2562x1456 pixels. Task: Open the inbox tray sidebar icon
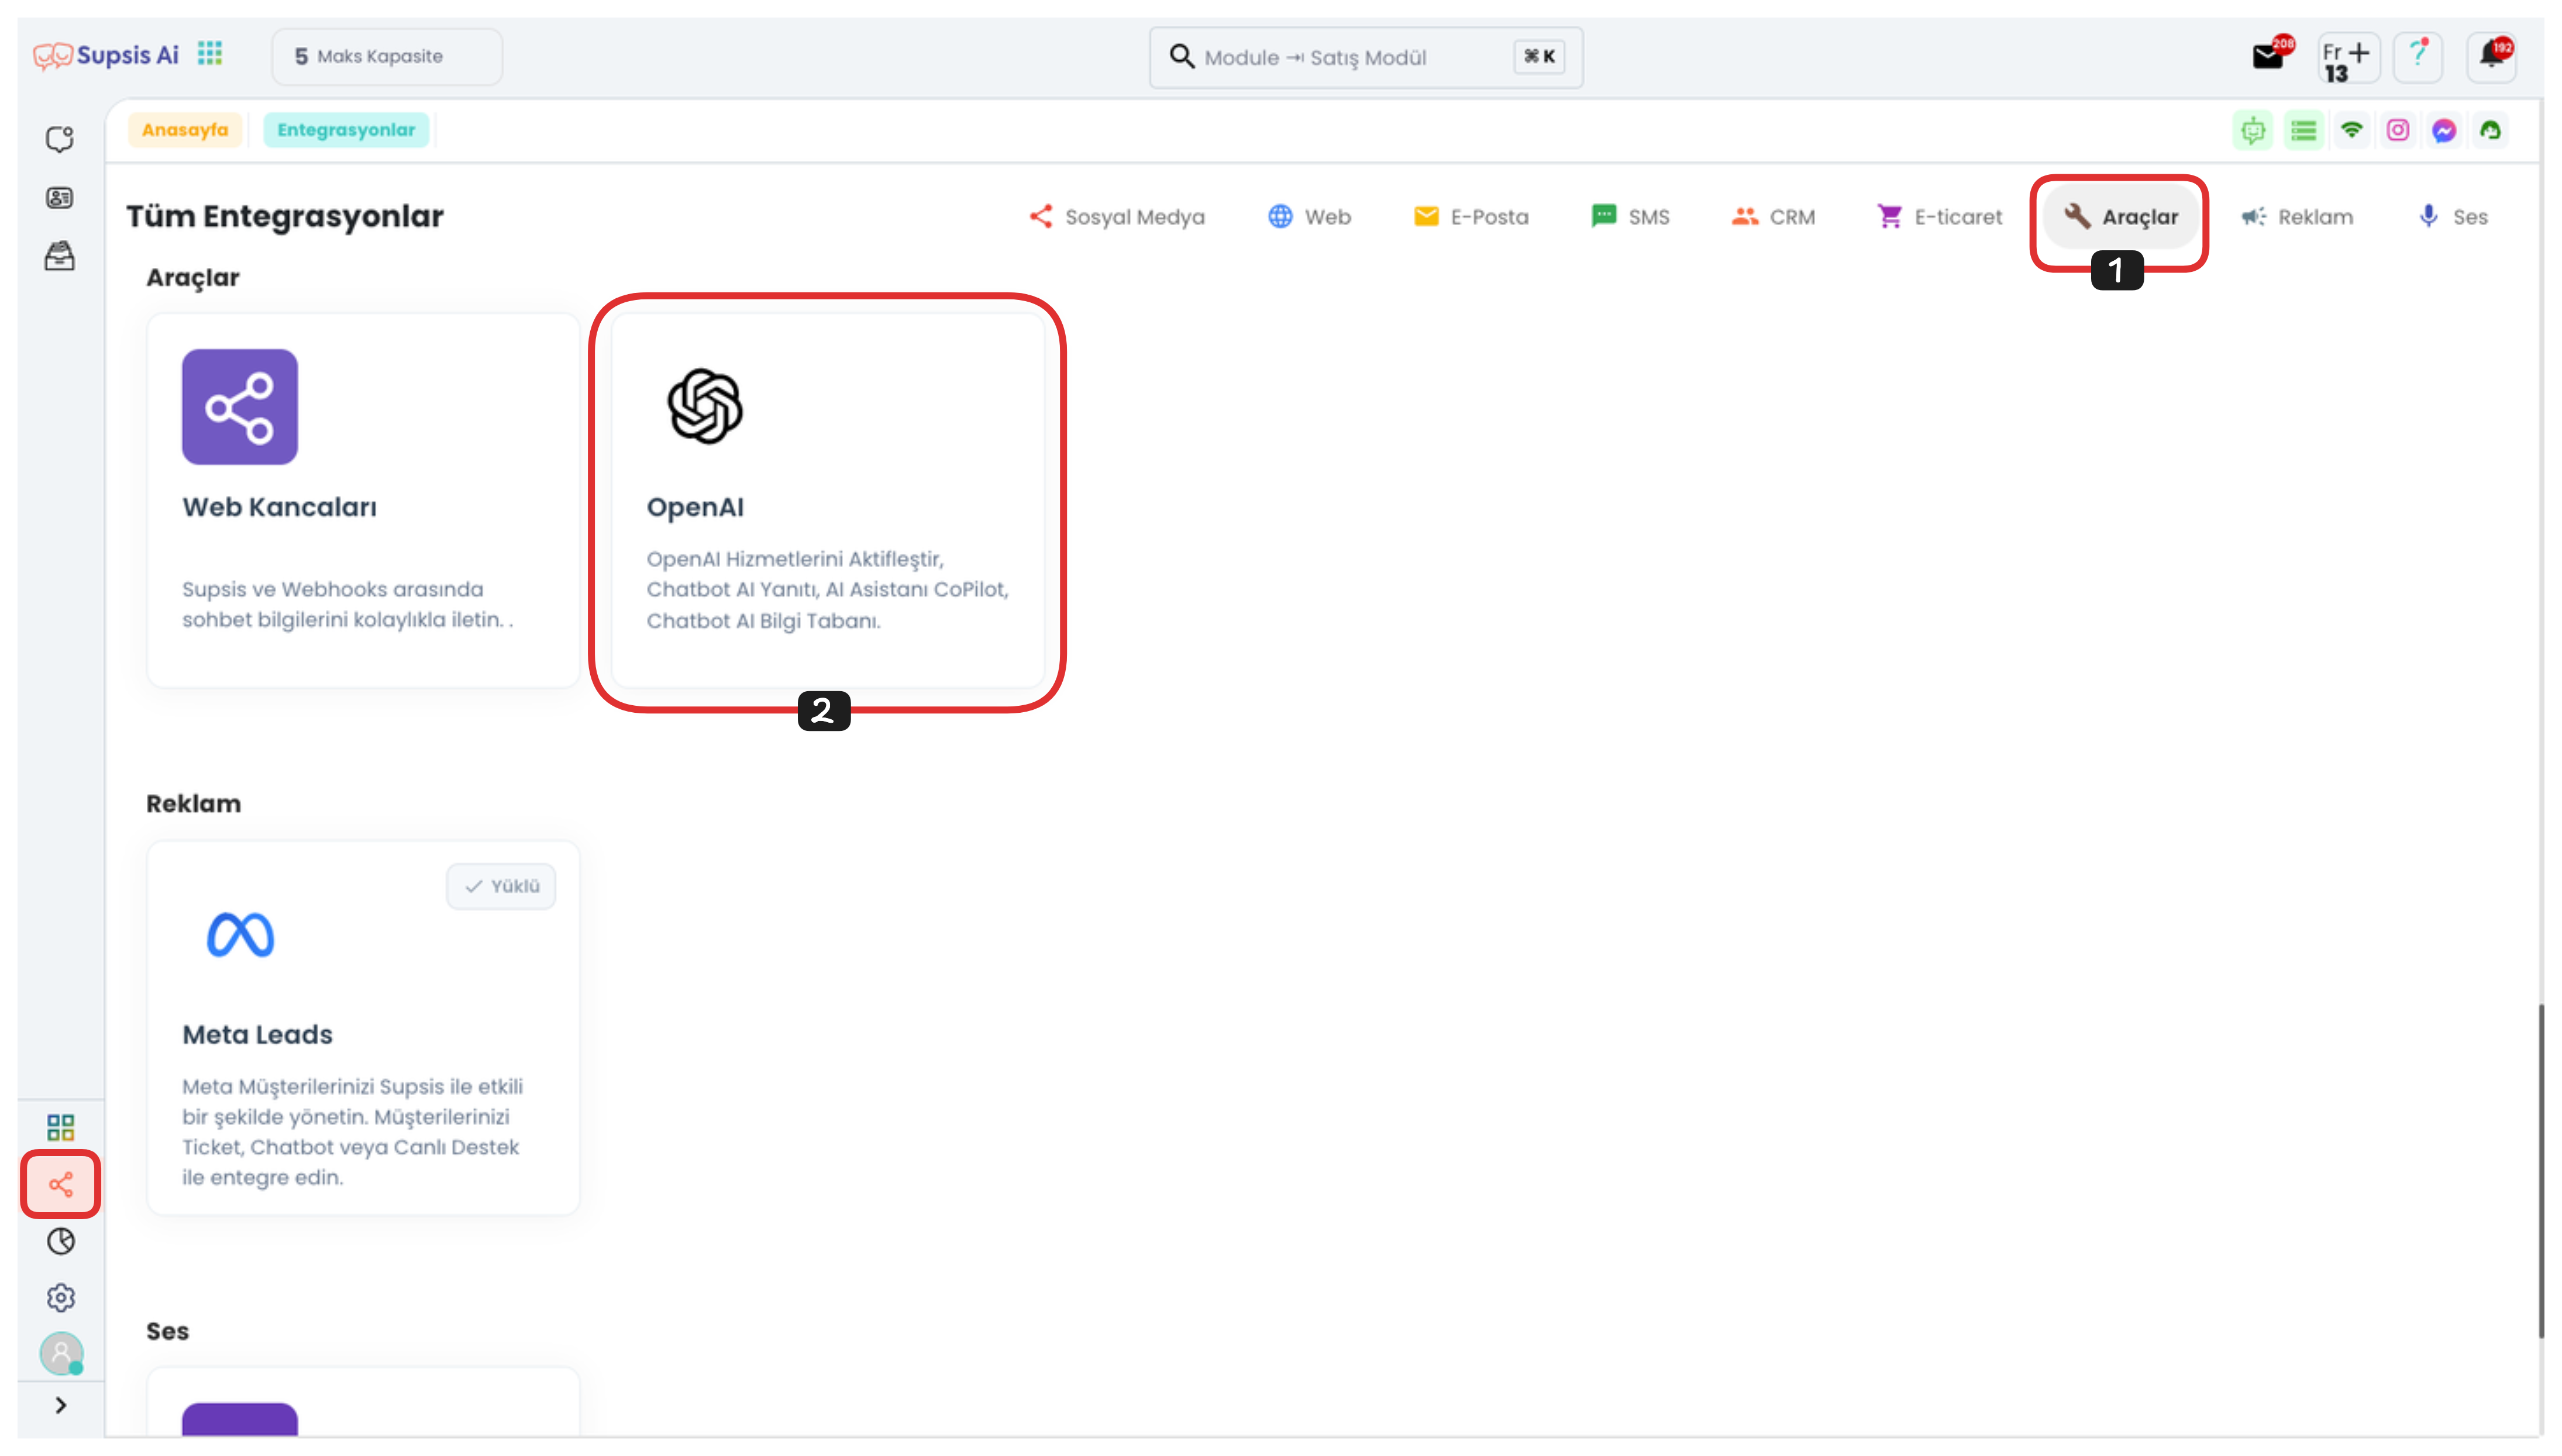point(60,256)
